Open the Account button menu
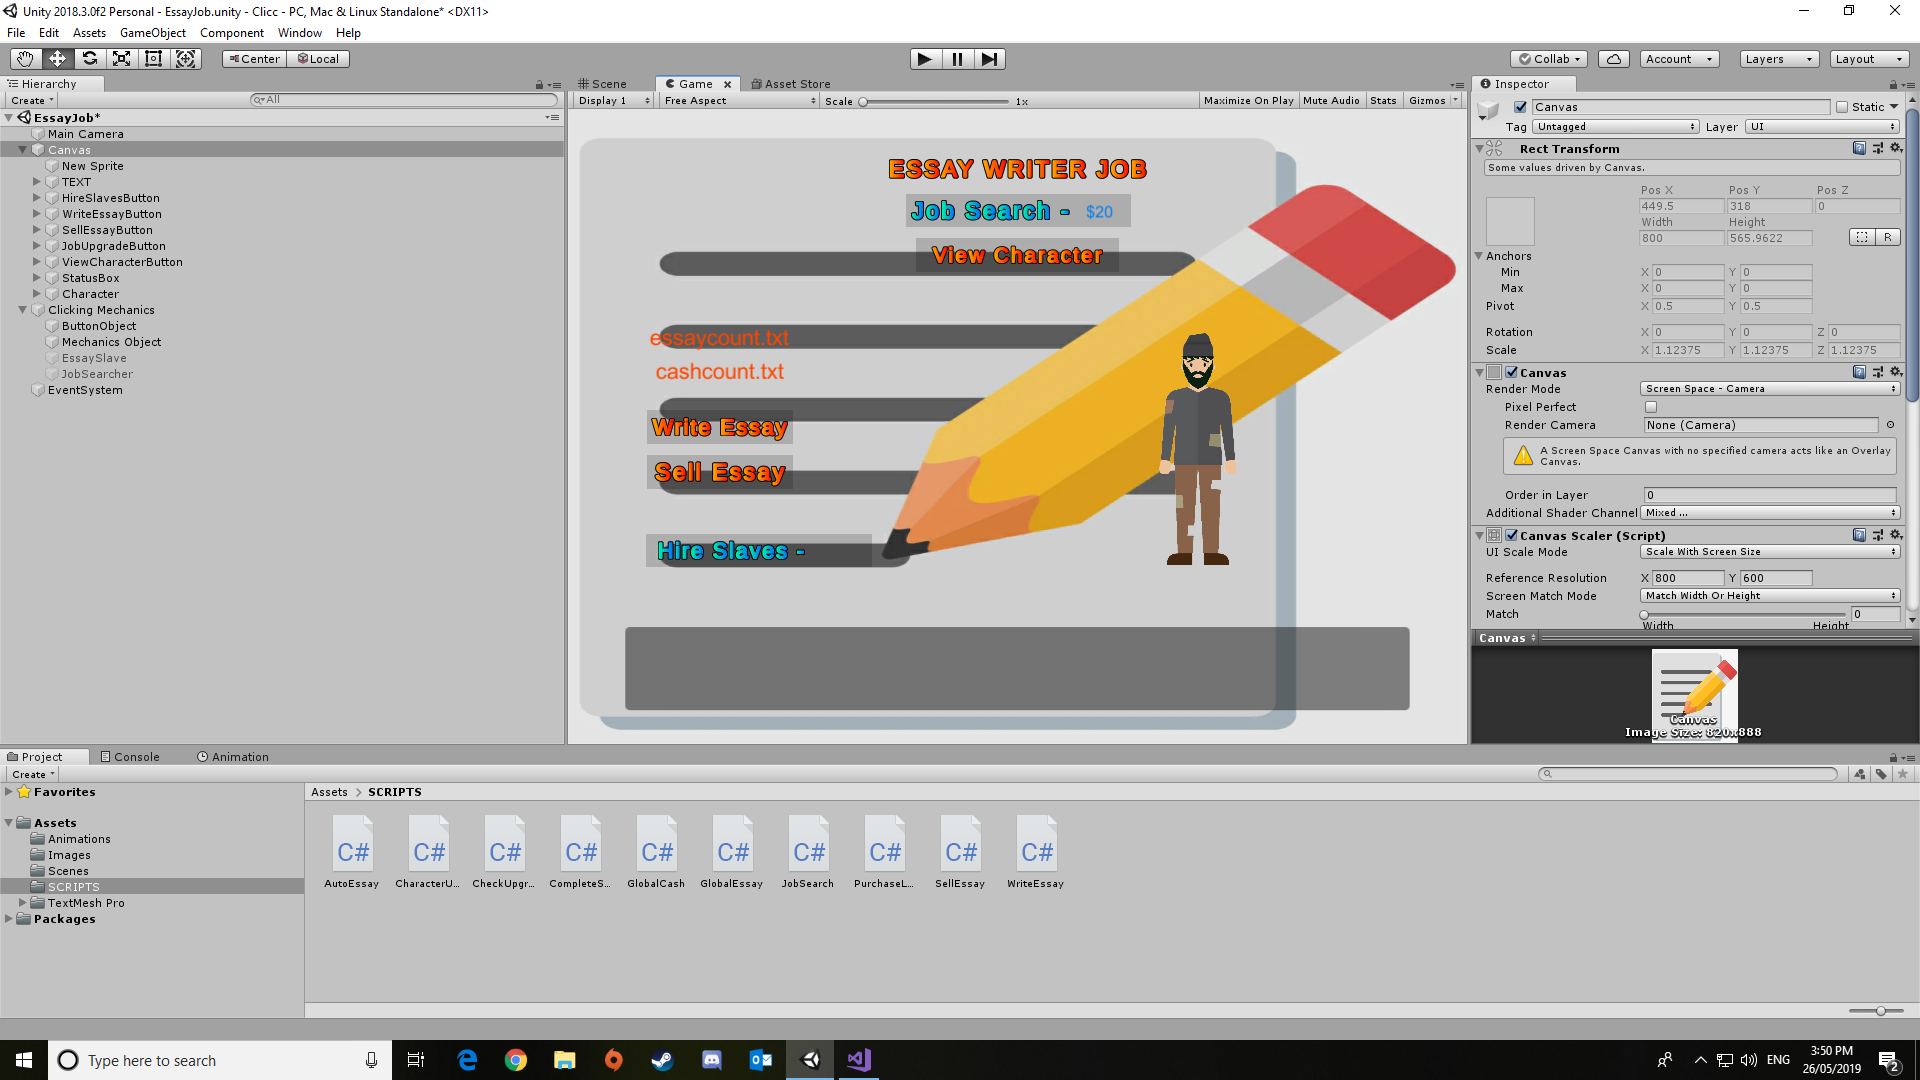This screenshot has height=1080, width=1920. tap(1679, 59)
